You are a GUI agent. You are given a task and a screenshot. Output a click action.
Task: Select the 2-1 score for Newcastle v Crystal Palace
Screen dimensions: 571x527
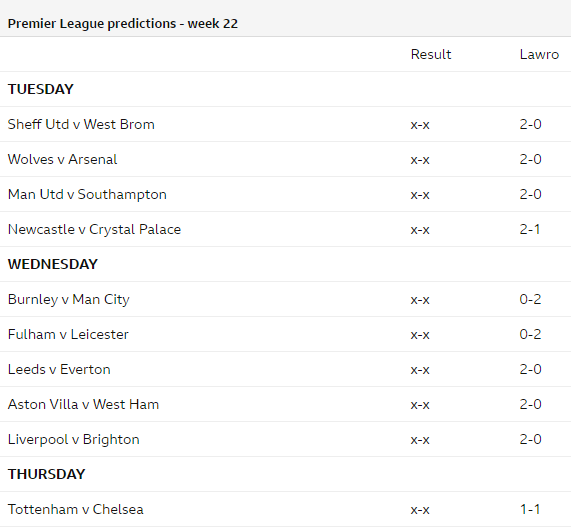[529, 229]
